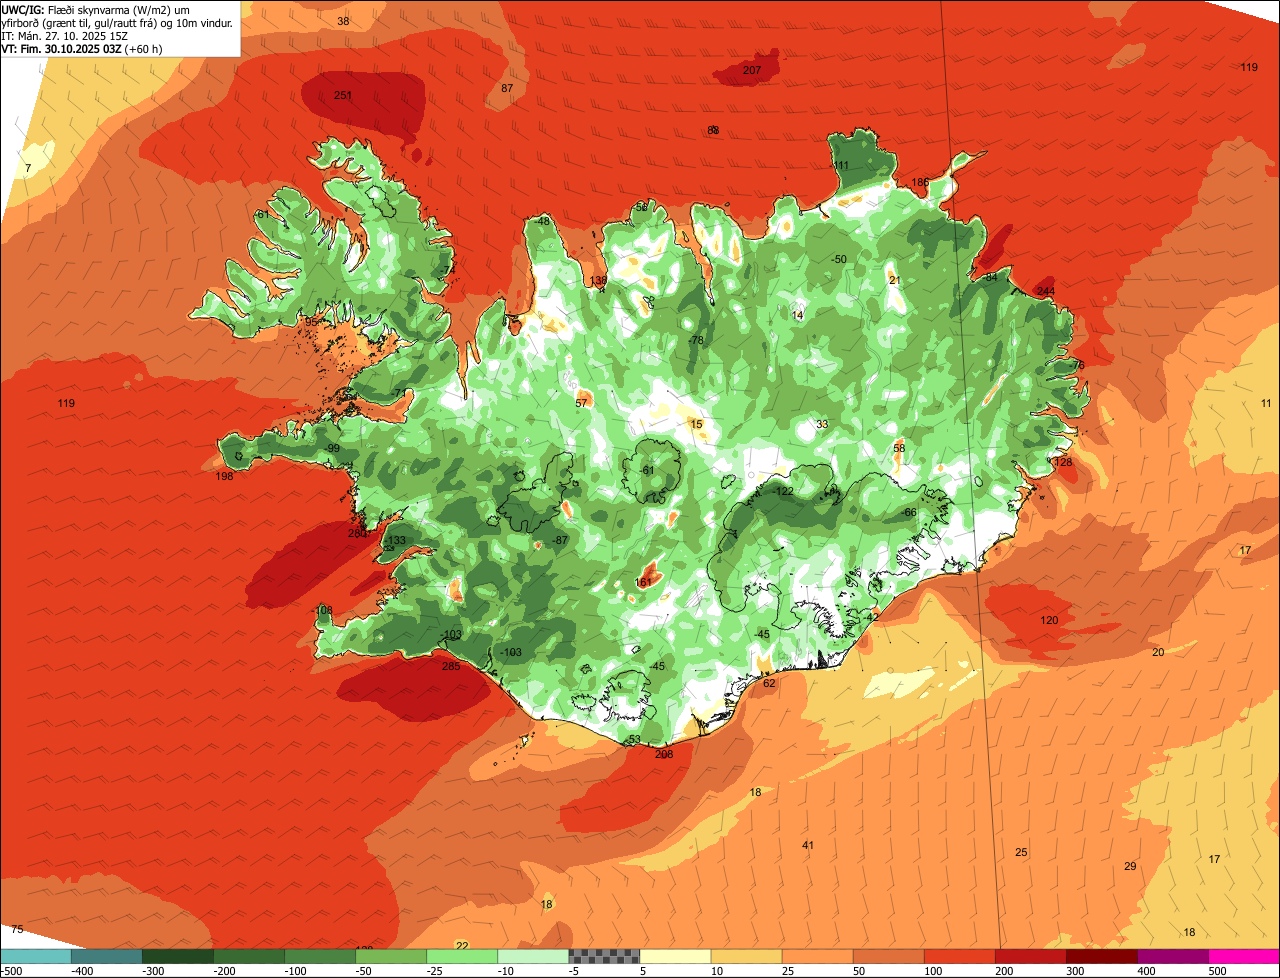Click the map value '33' over land
This screenshot has width=1280, height=978.
click(822, 424)
